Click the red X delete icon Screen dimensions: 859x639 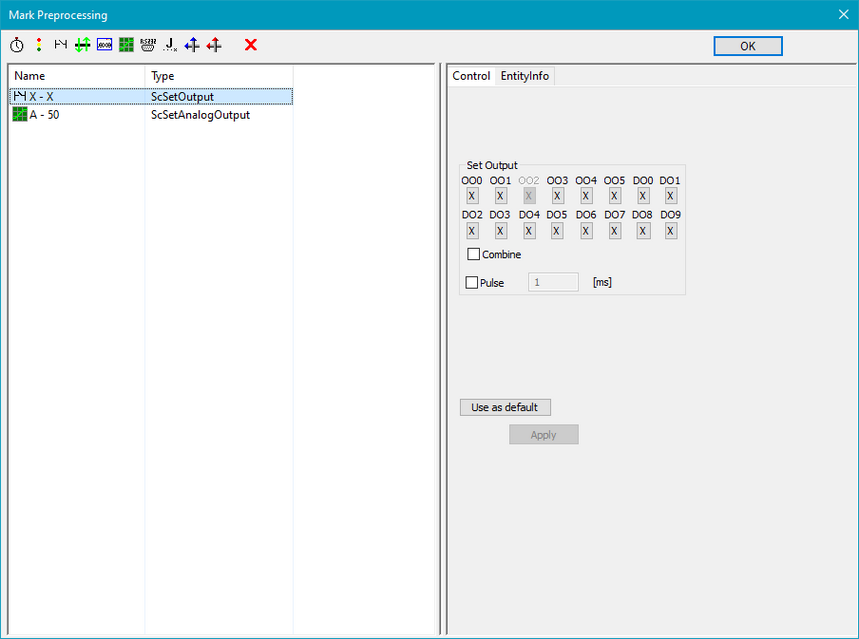click(251, 45)
